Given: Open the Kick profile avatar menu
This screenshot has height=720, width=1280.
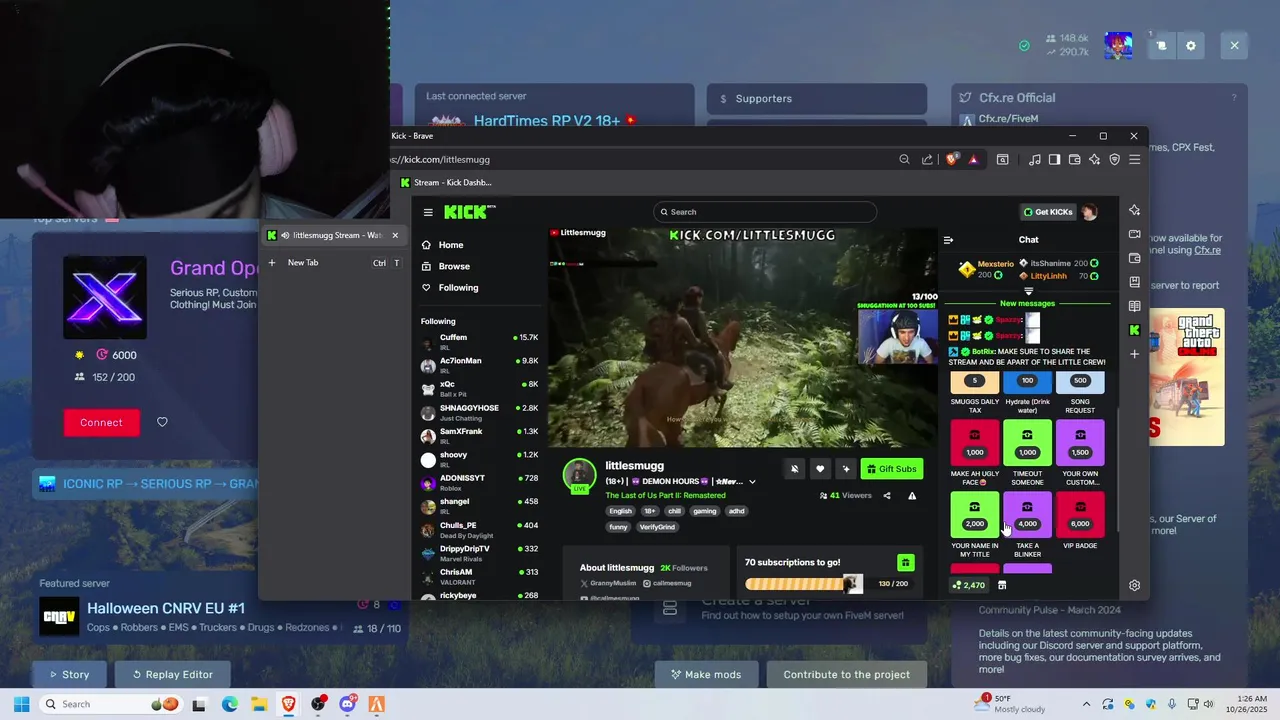Looking at the screenshot, I should point(1090,212).
